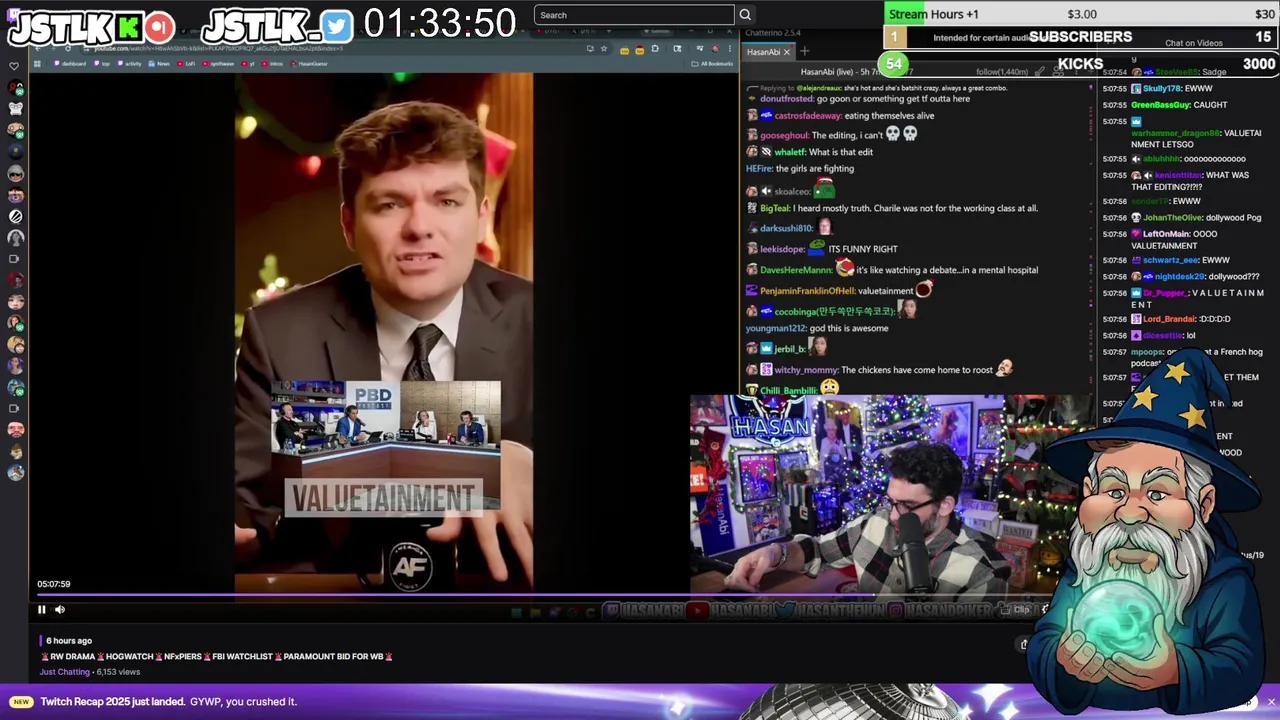Click the Following heart icon in sidebar
The height and width of the screenshot is (720, 1280).
tap(14, 67)
